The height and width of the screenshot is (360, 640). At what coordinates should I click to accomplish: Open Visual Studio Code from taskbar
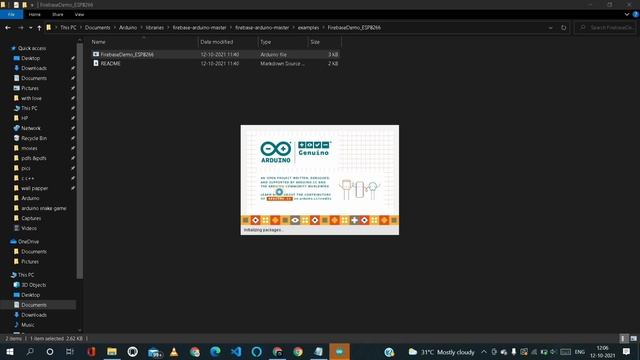point(236,351)
